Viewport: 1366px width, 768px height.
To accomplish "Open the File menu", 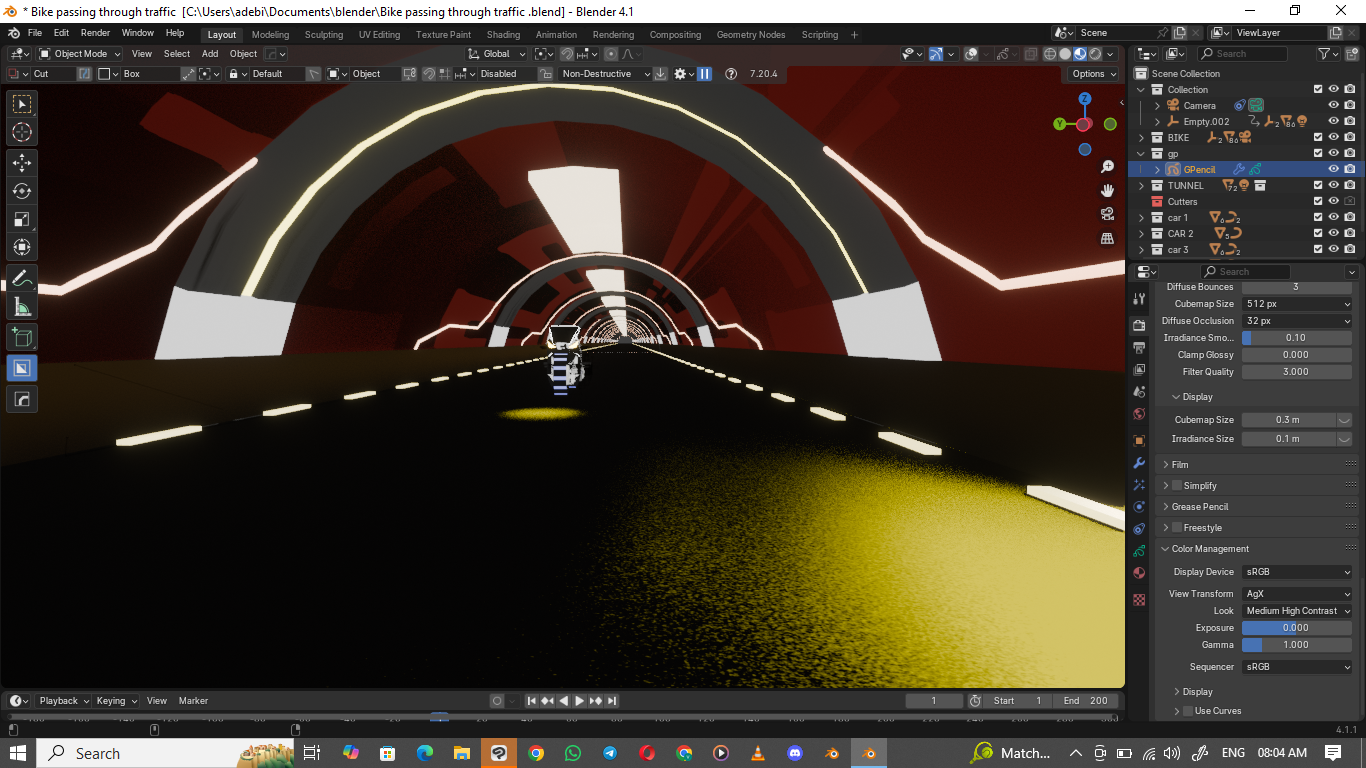I will click(x=35, y=33).
